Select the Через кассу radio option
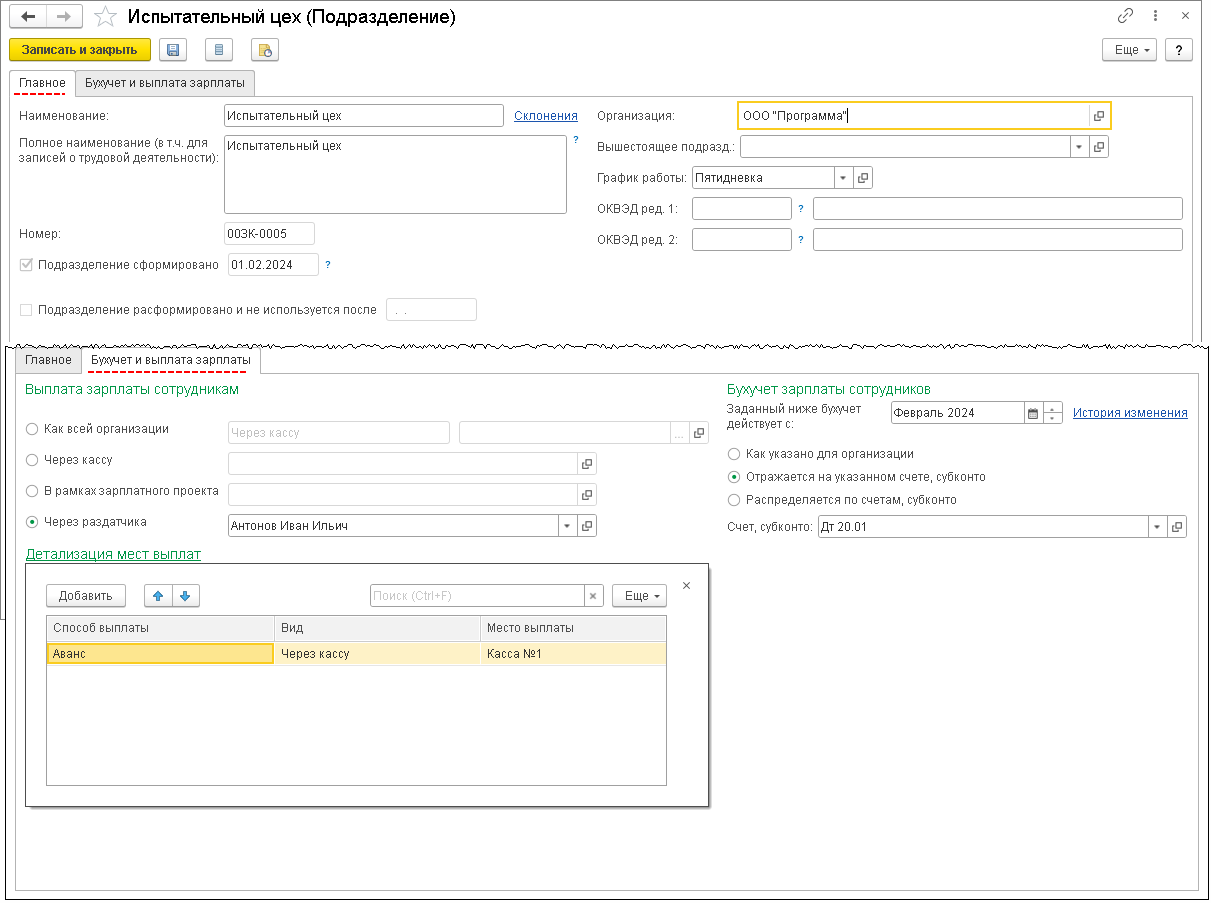Viewport: 1211px width, 903px height. 33,460
